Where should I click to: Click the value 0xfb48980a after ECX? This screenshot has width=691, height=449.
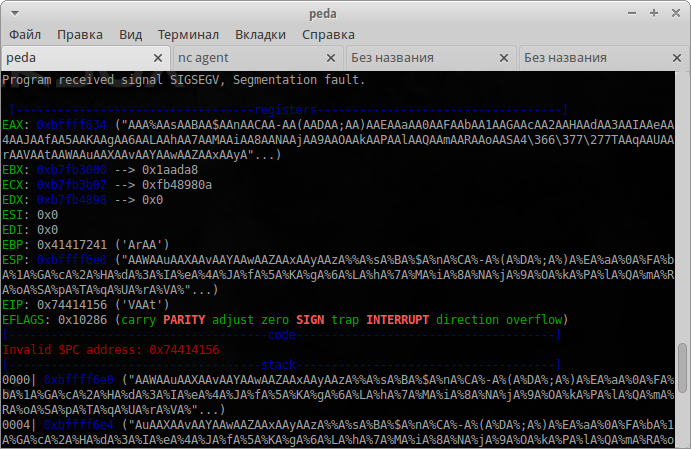pyautogui.click(x=177, y=185)
